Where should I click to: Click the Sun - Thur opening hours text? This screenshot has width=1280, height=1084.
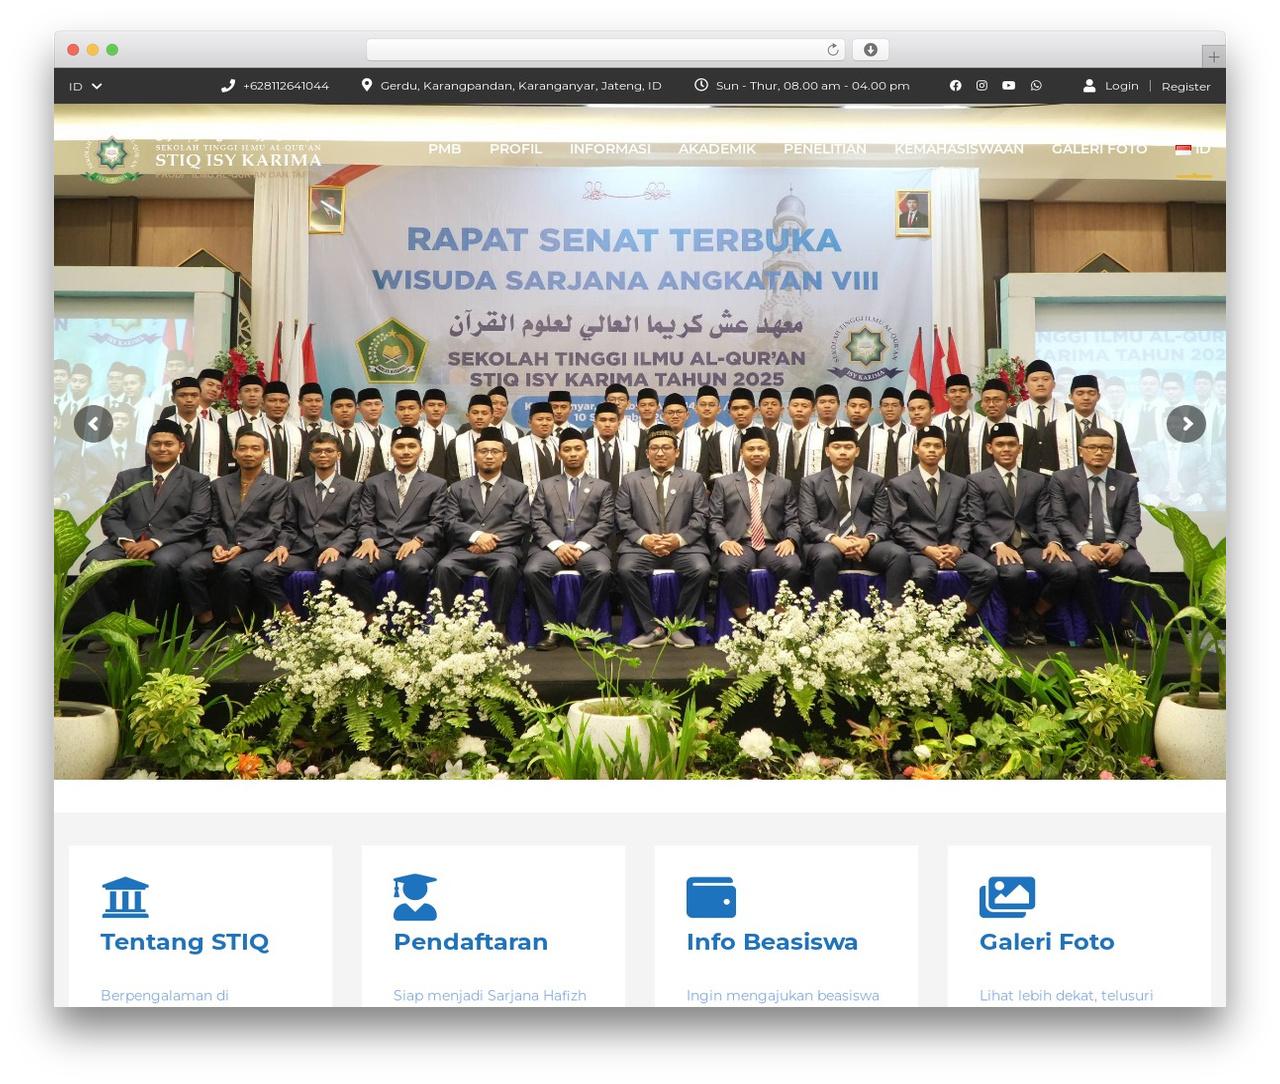click(x=813, y=86)
